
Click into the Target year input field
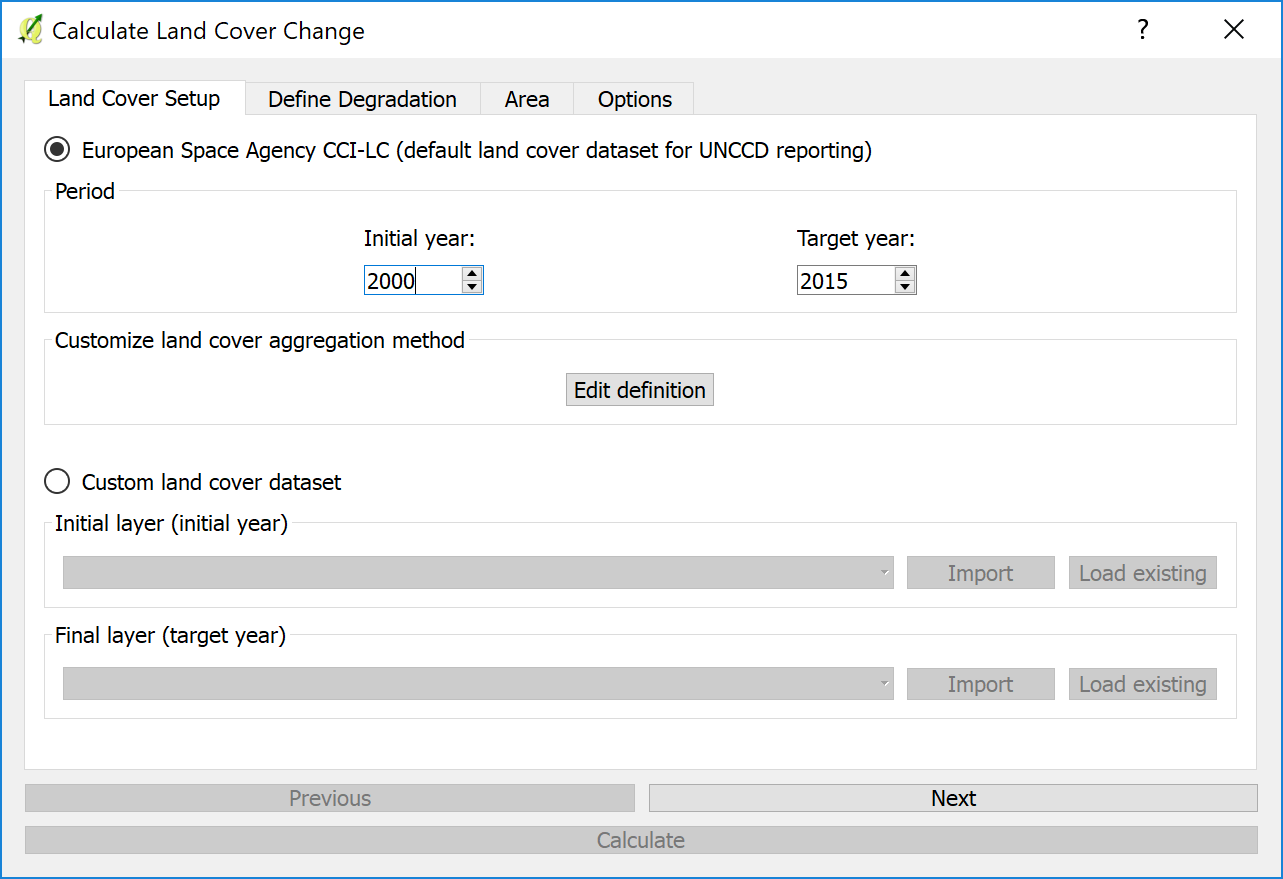[x=844, y=281]
